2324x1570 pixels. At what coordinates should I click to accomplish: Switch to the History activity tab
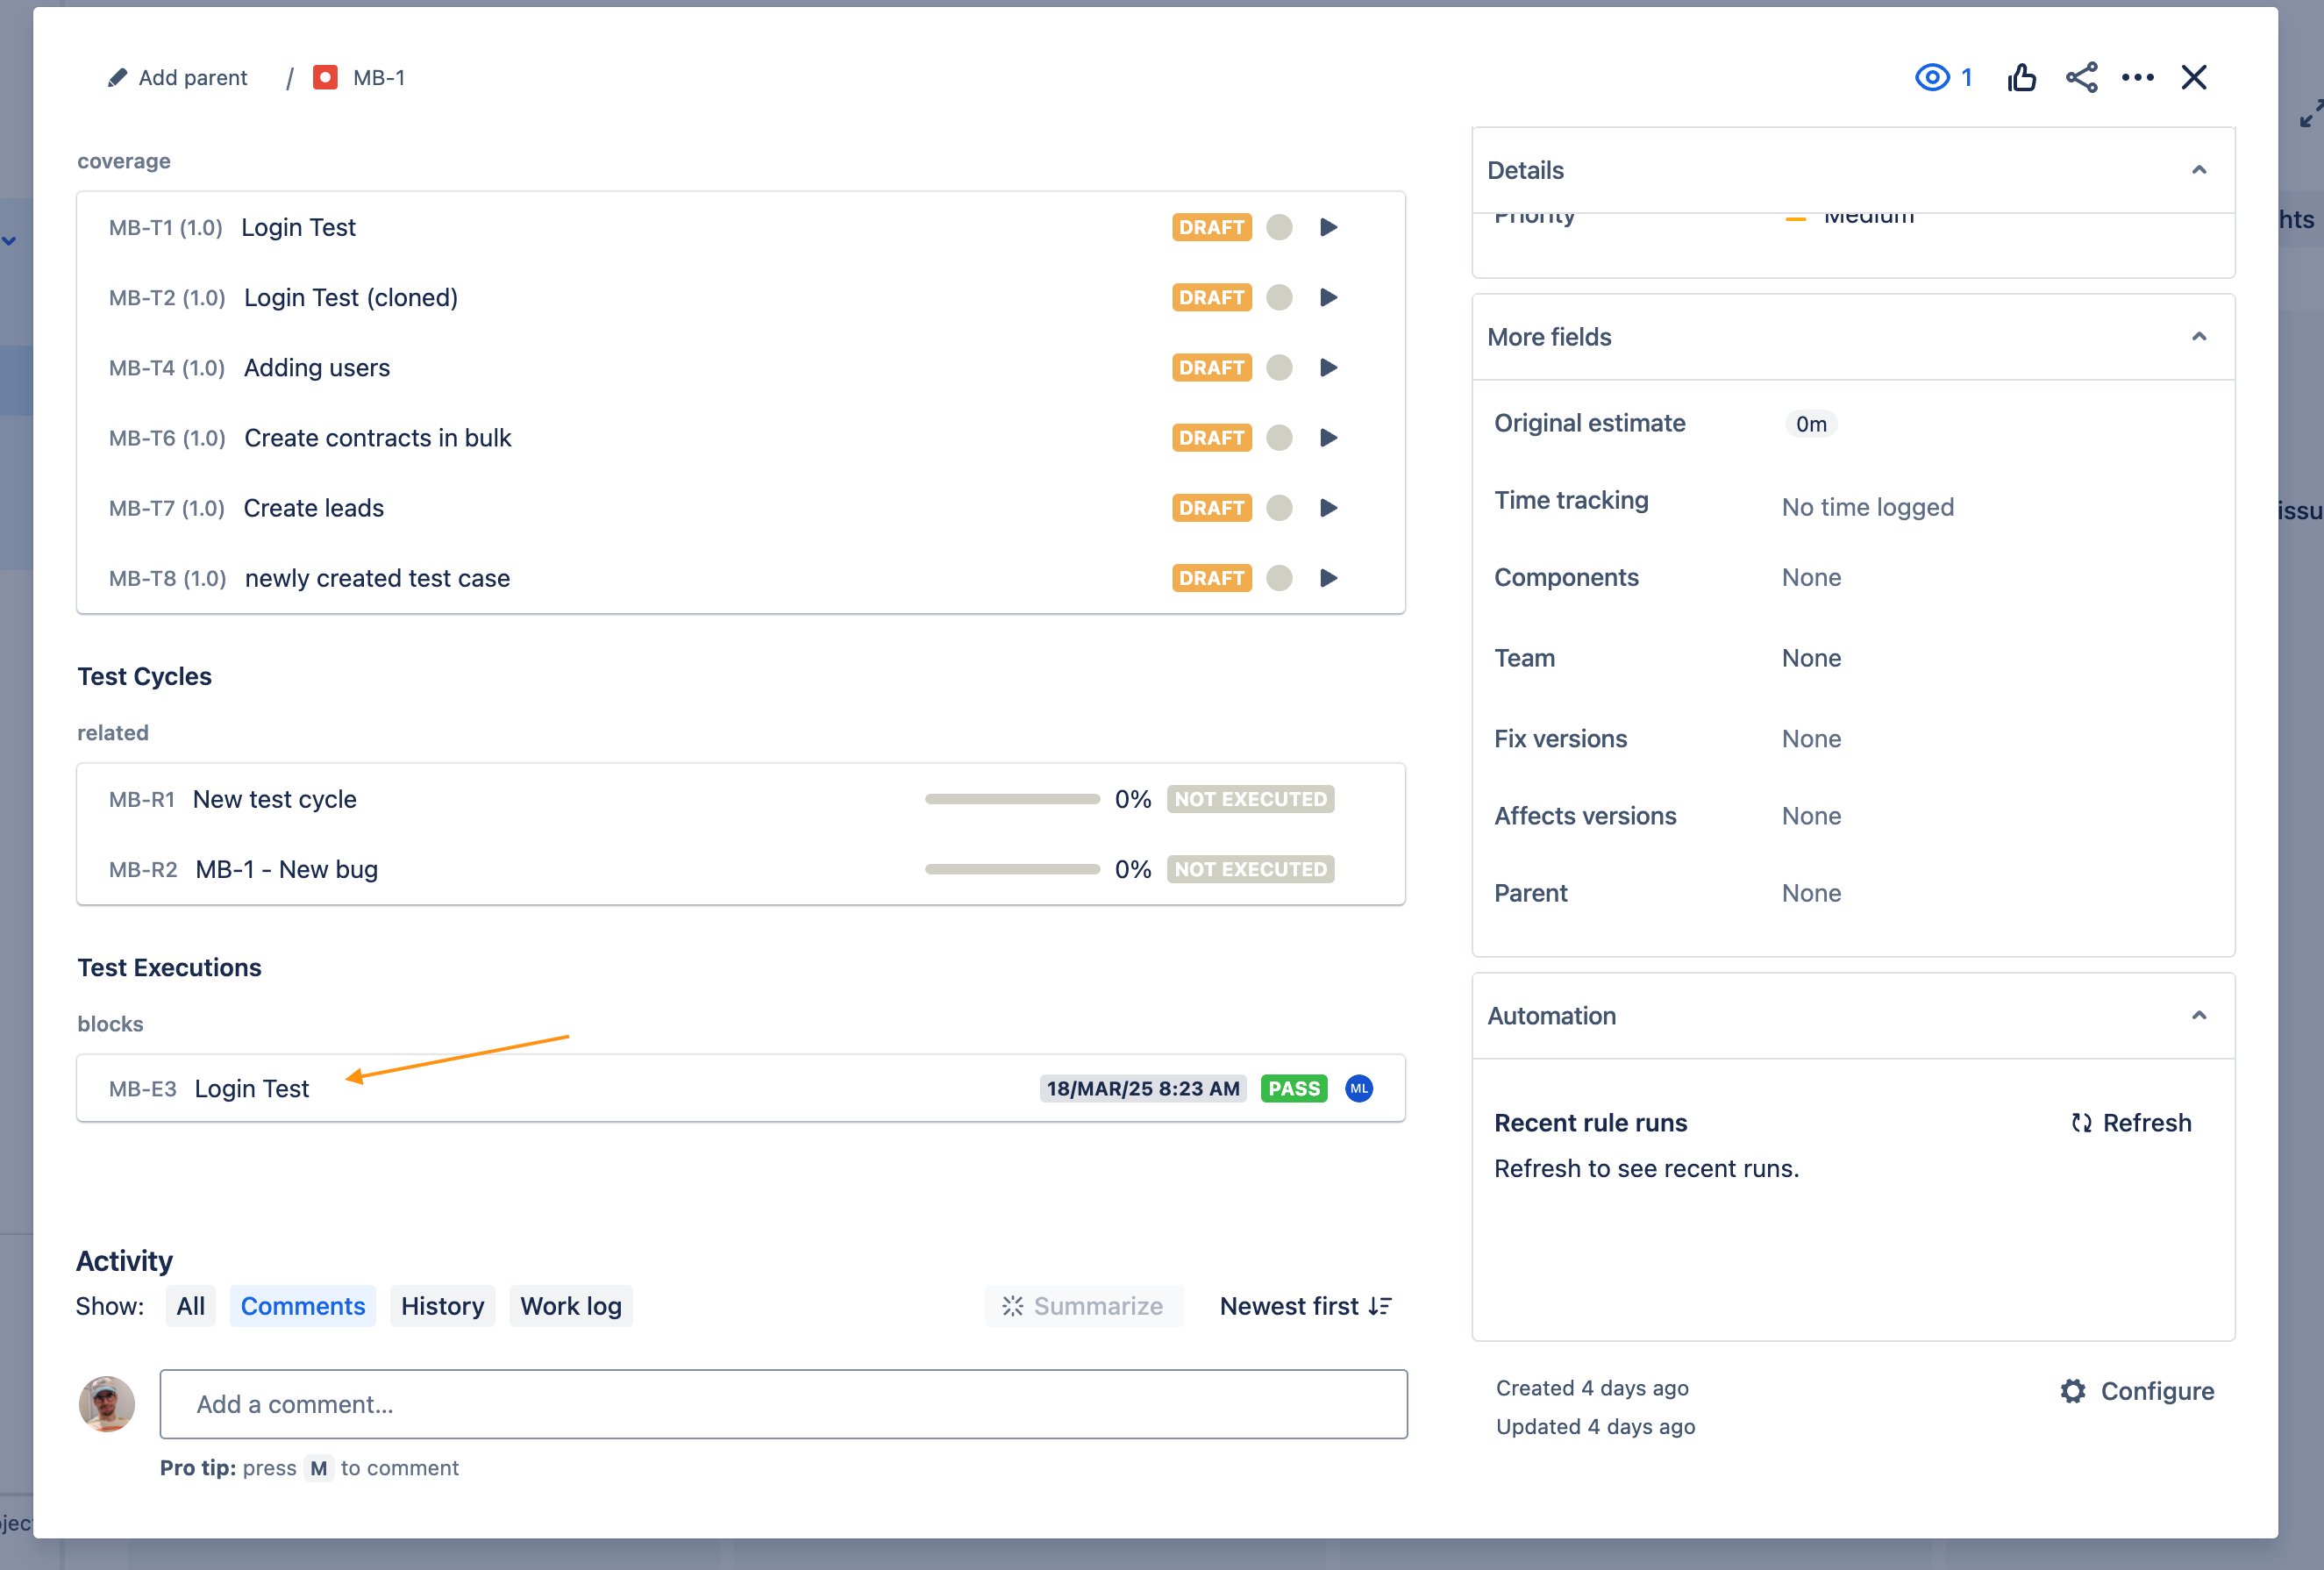(442, 1306)
